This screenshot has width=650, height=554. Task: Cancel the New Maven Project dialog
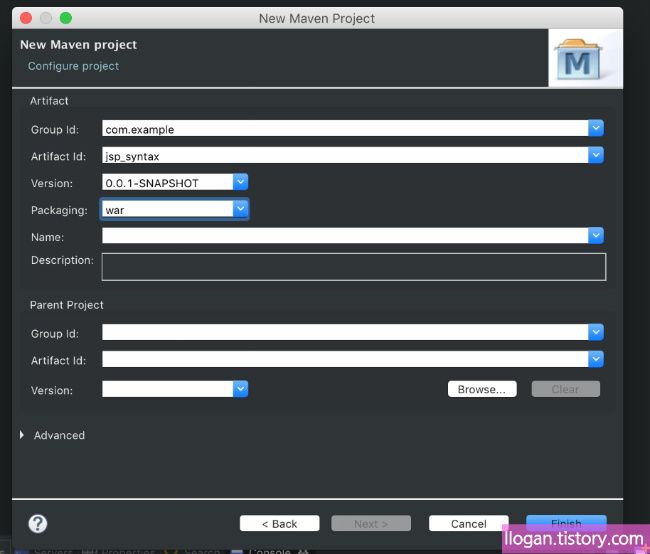point(469,523)
